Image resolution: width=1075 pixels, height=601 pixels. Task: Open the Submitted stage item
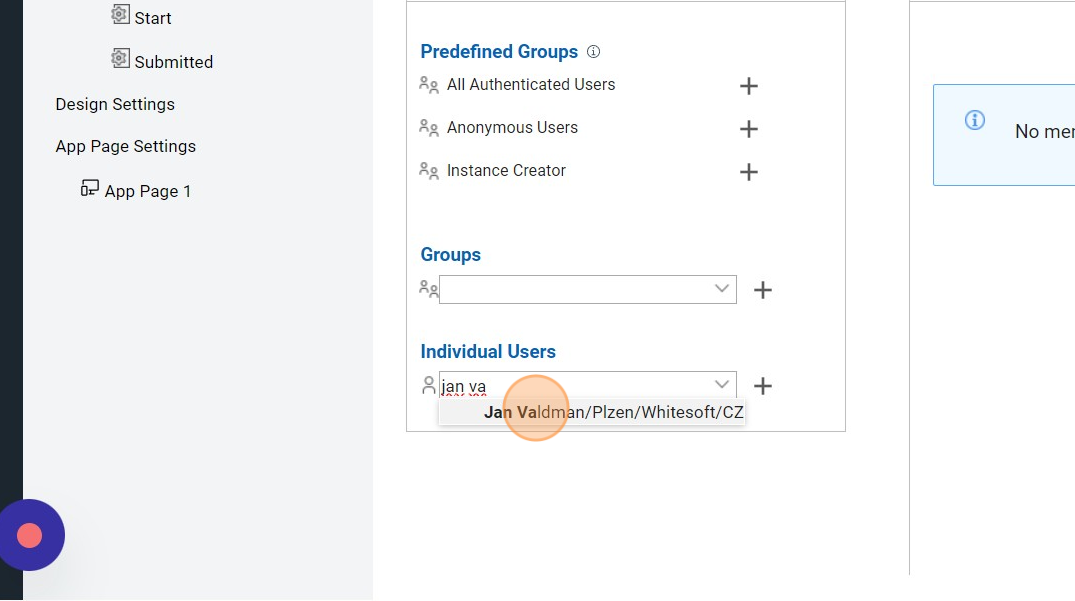(173, 62)
